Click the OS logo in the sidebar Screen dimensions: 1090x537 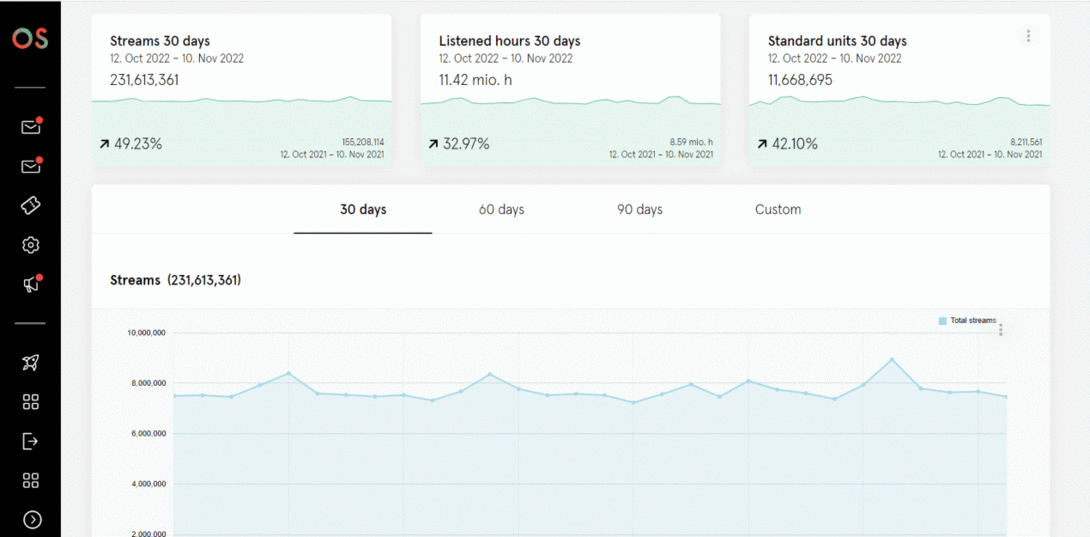[x=30, y=38]
